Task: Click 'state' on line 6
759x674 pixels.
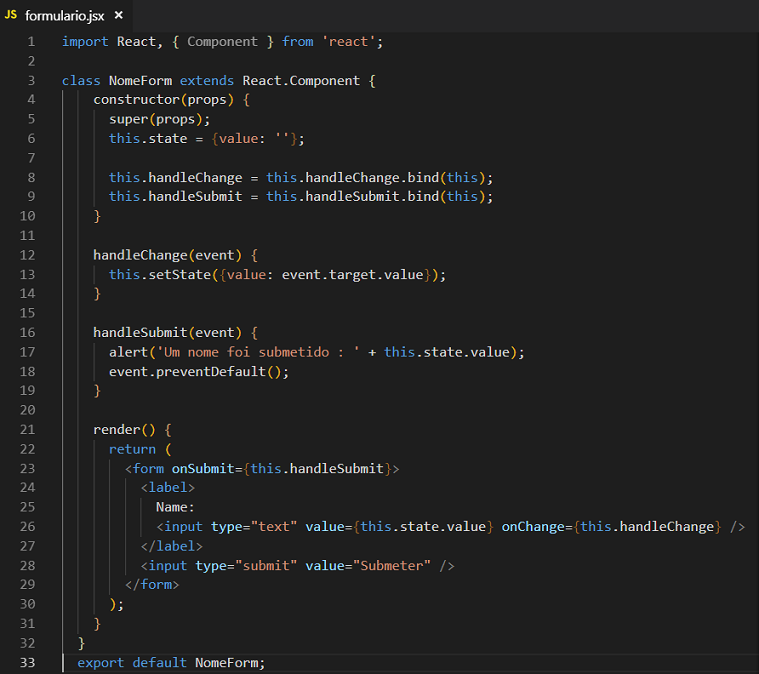Action: tap(167, 139)
